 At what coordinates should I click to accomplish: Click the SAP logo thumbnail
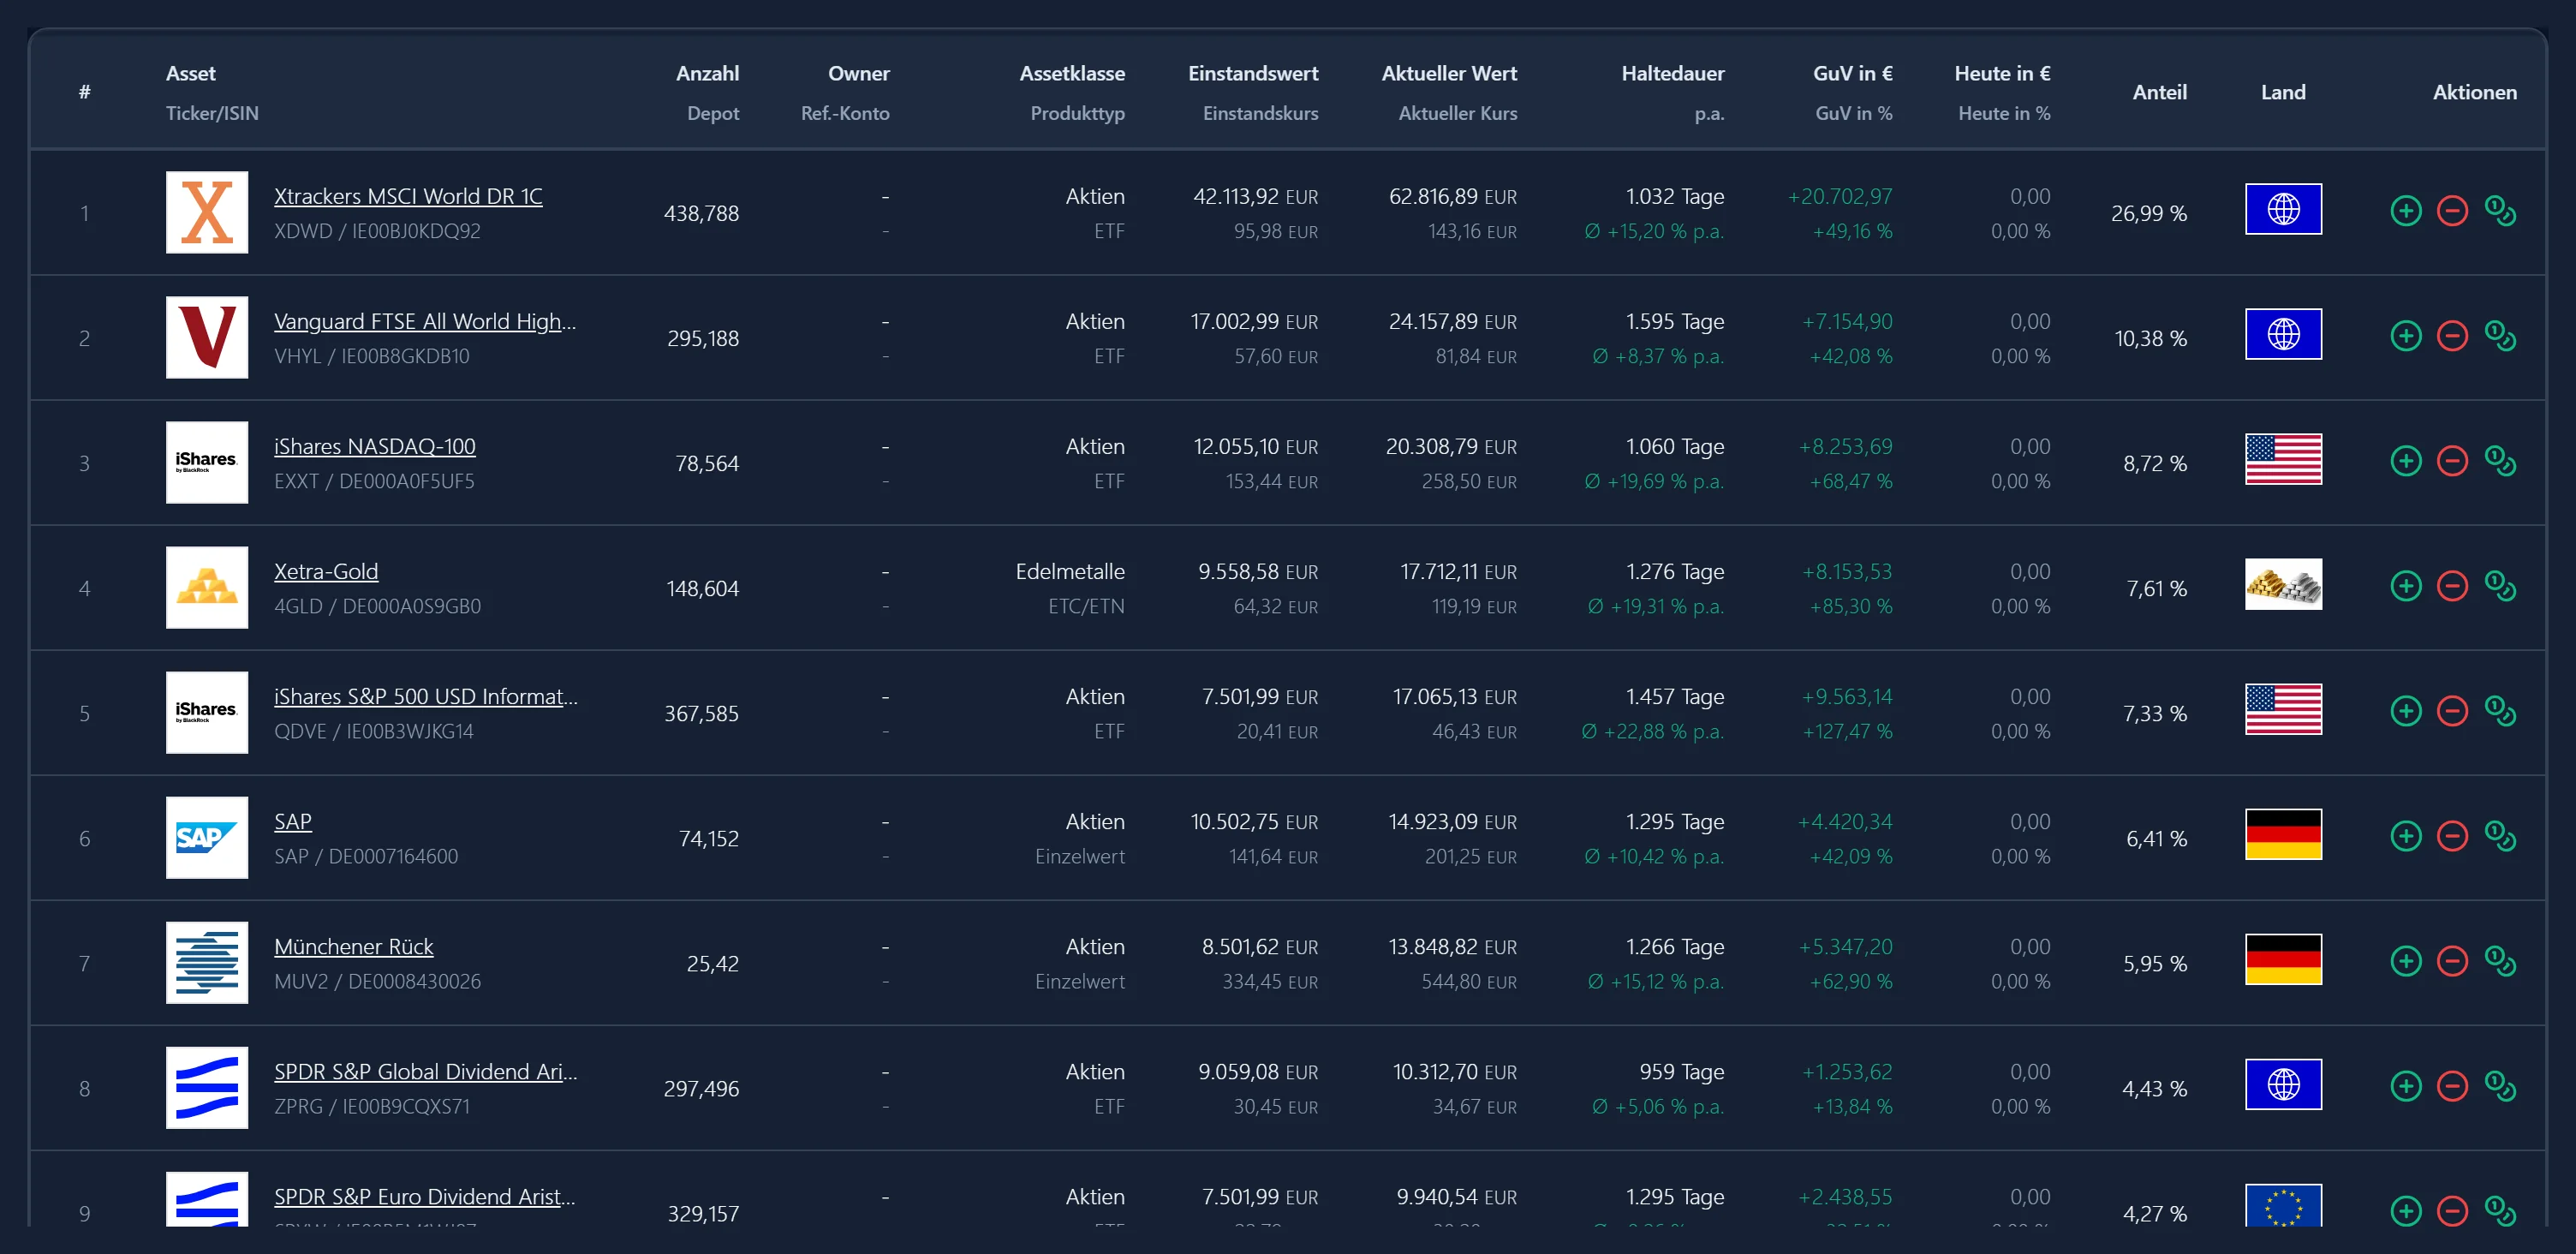point(207,837)
